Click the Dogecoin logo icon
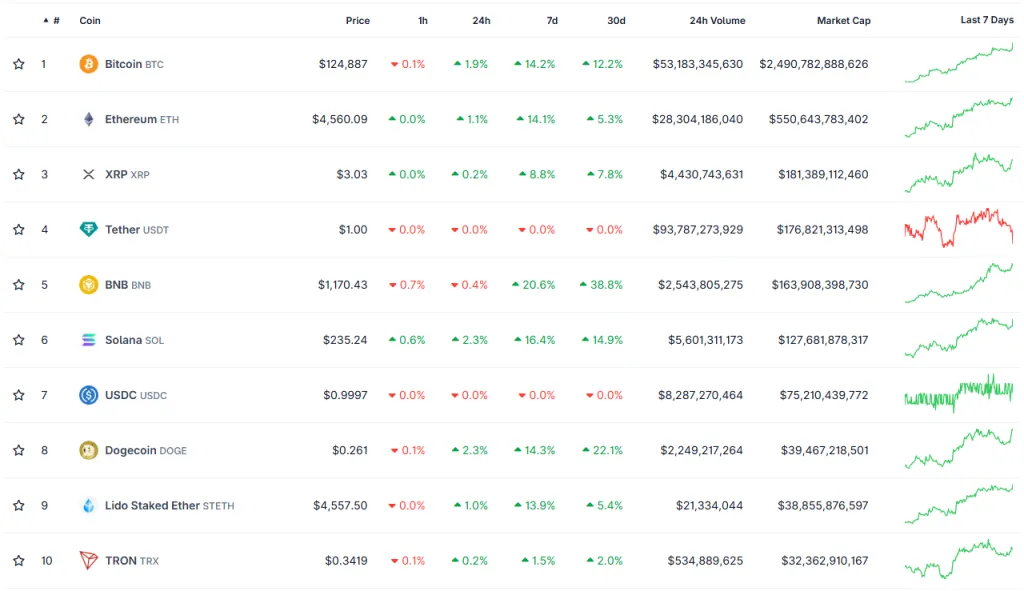This screenshot has height=591, width=1024. point(89,450)
